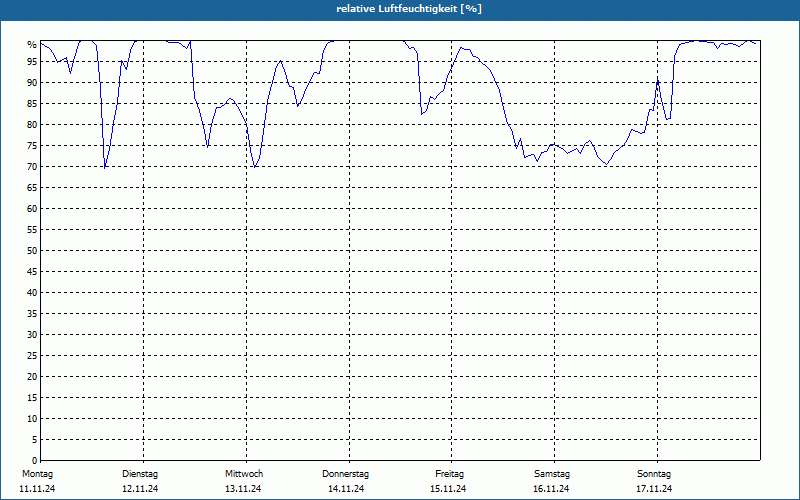800x500 pixels.
Task: Click the y-axis value '40'
Action: 32,292
